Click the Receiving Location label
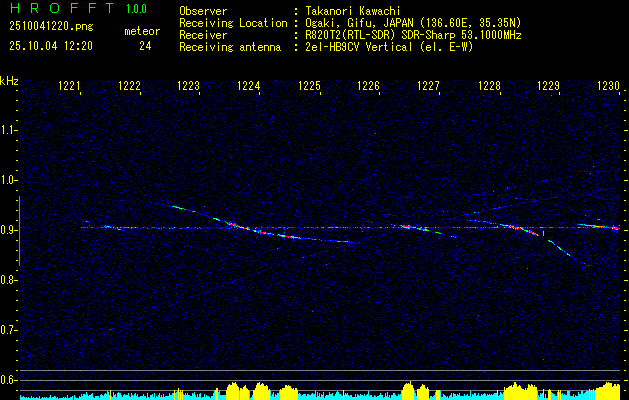The width and height of the screenshot is (629, 400). point(233,23)
